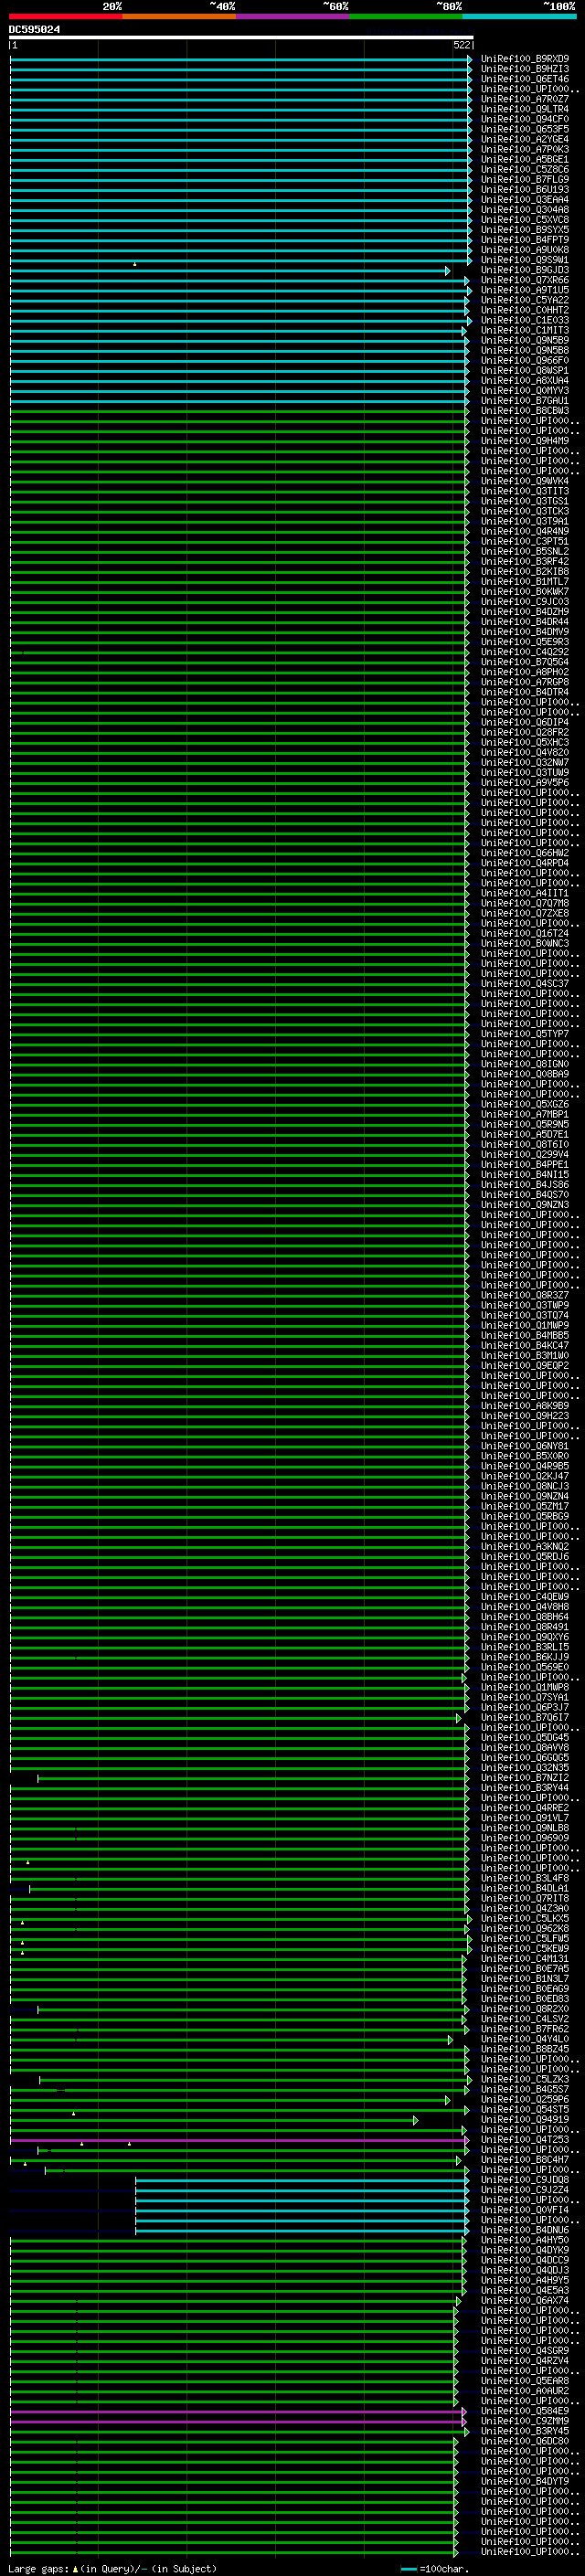Click the purple ~60% identity legend segment
The image size is (585, 2576).
(x=293, y=16)
